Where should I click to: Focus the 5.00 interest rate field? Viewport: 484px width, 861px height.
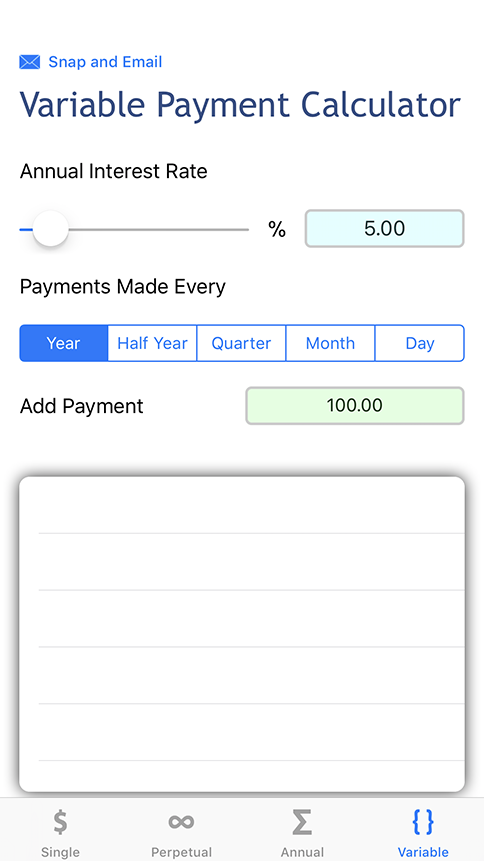[385, 228]
